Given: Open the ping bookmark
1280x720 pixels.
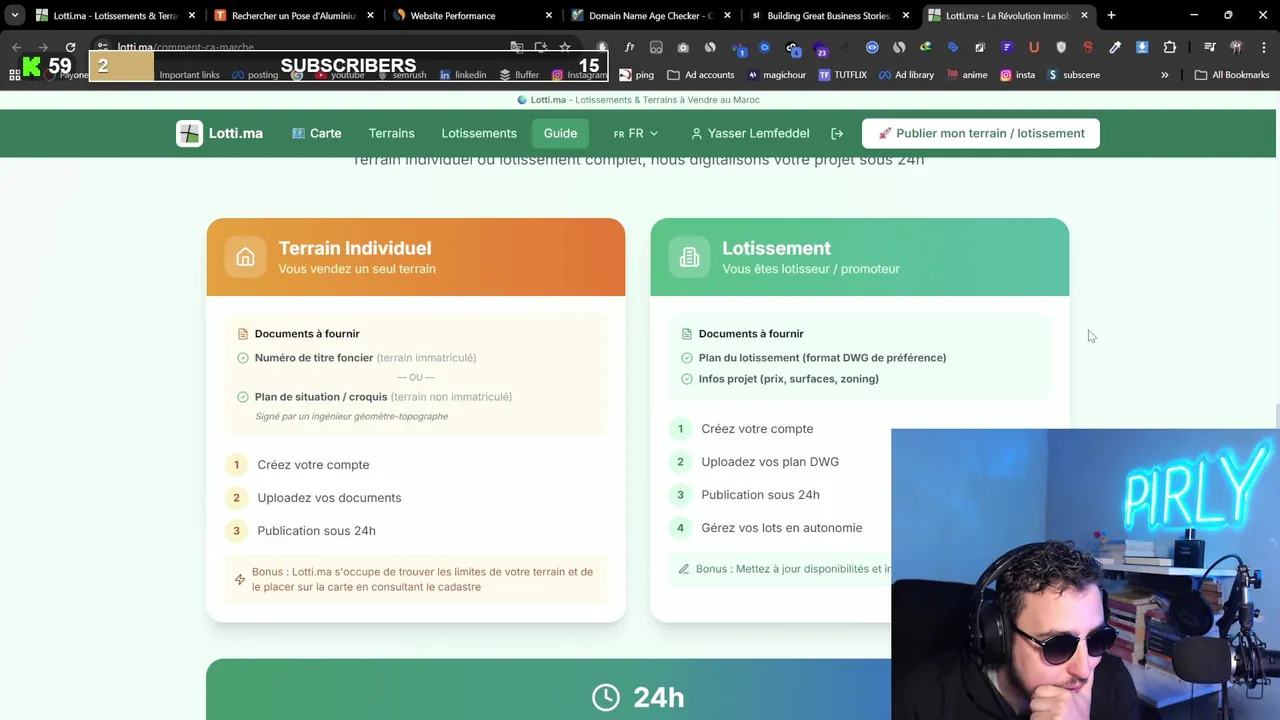Looking at the screenshot, I should [x=635, y=75].
